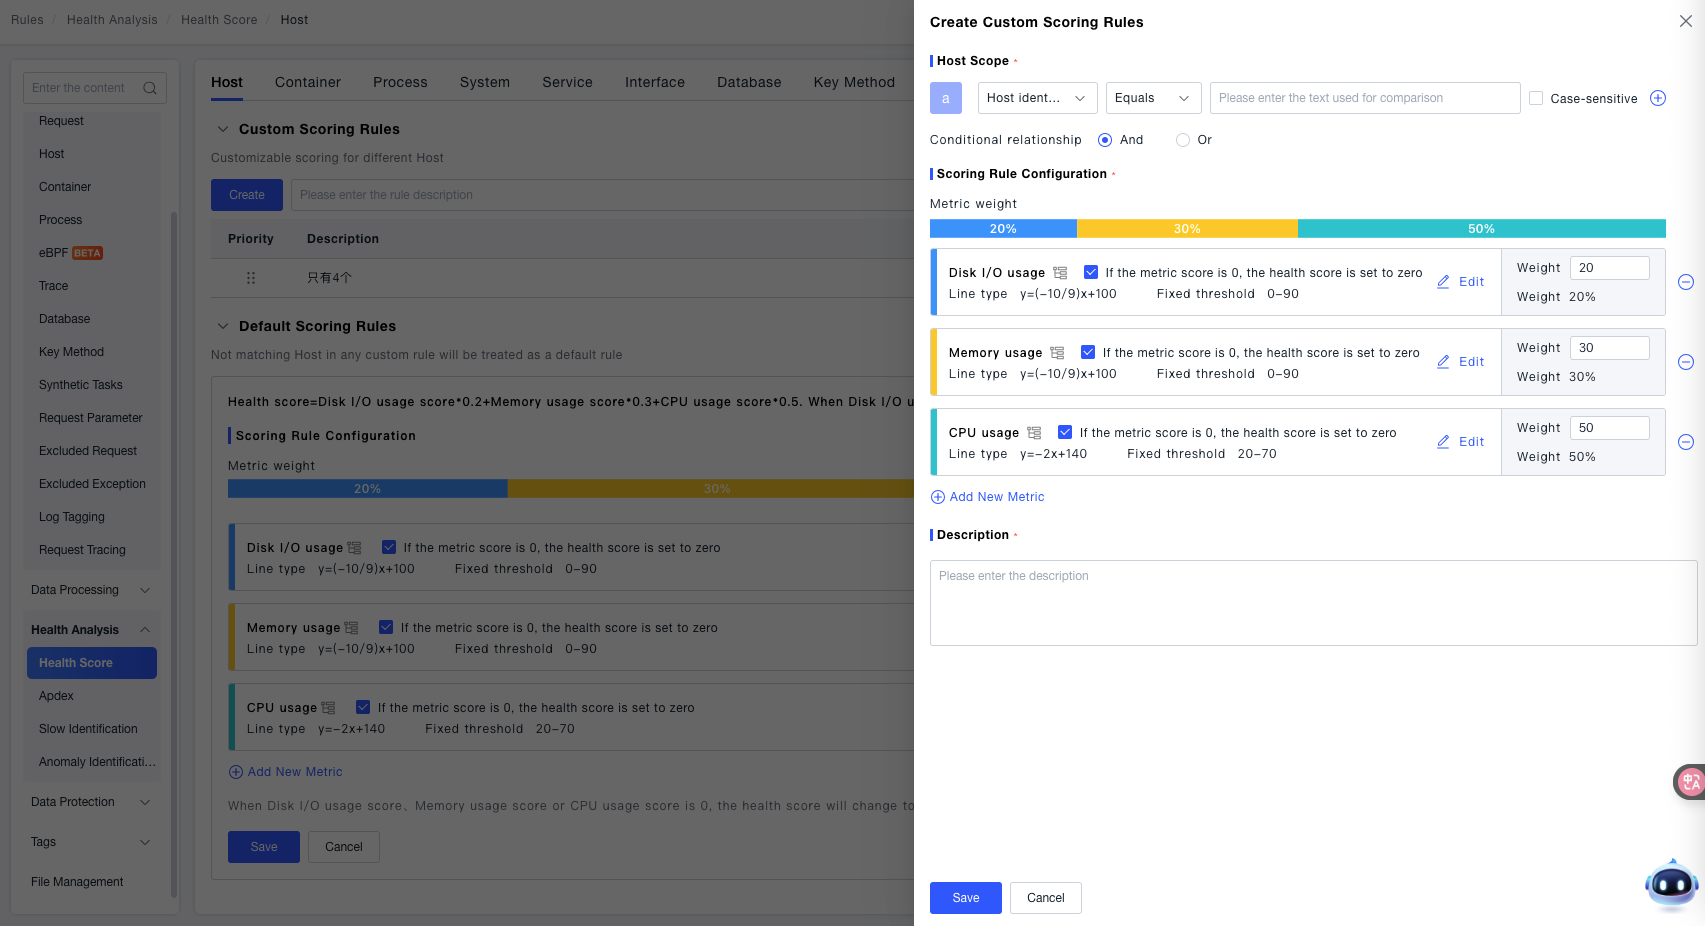Open Apdex in the sidebar menu

click(x=57, y=696)
